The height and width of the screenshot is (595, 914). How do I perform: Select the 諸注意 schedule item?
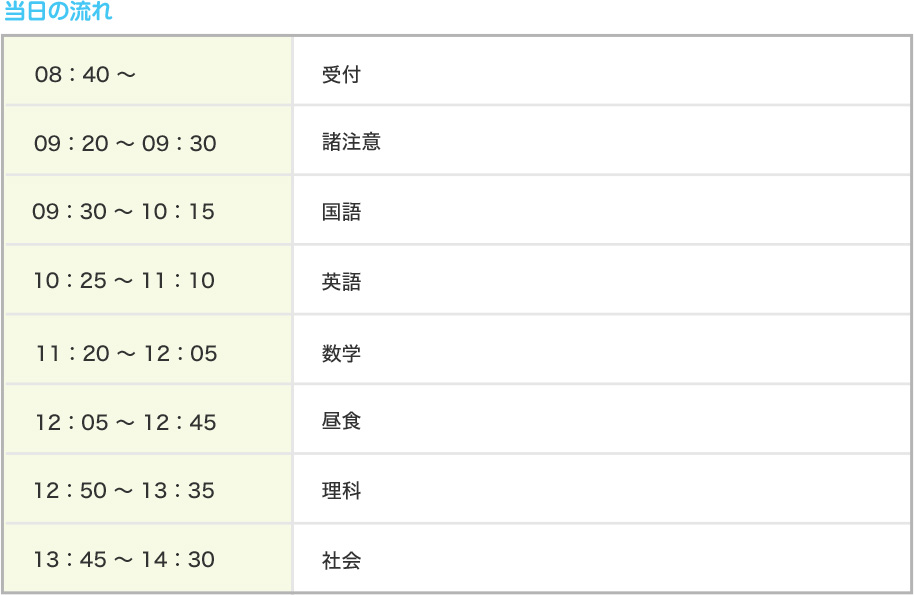tap(351, 143)
